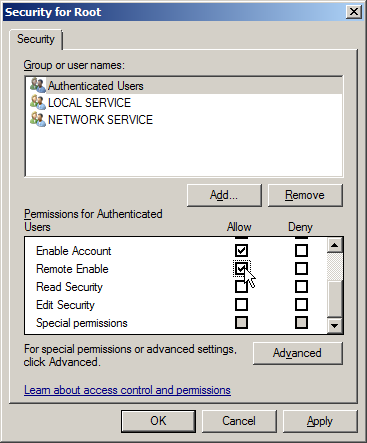The height and width of the screenshot is (443, 367).
Task: Click the LOCAL SERVICE group icon
Action: click(x=38, y=102)
